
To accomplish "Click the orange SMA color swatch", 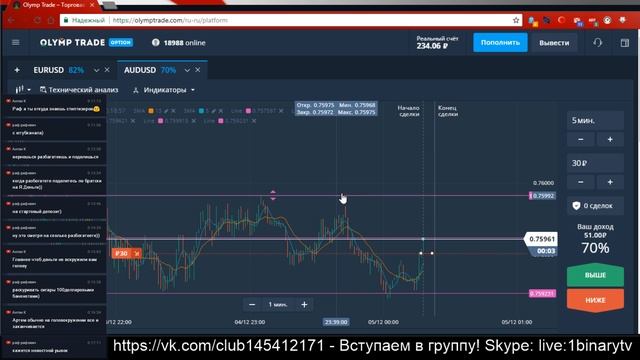I will (151, 111).
